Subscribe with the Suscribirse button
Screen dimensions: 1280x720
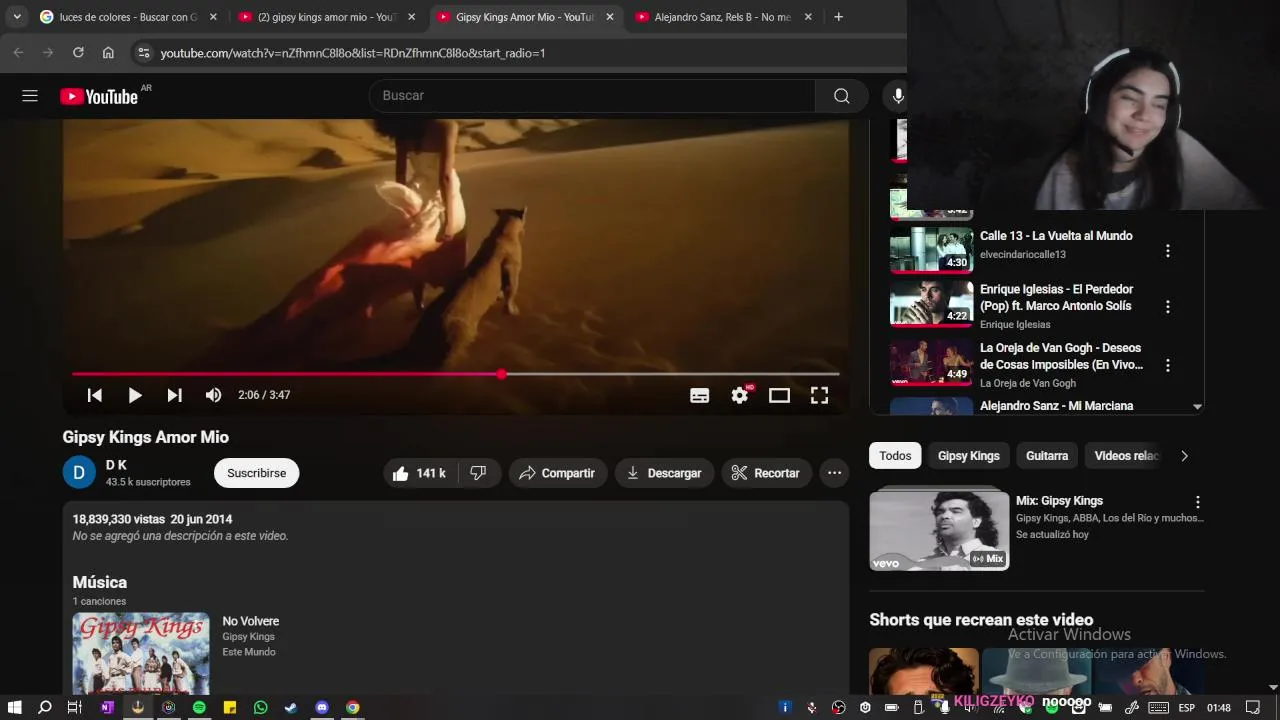(x=256, y=473)
